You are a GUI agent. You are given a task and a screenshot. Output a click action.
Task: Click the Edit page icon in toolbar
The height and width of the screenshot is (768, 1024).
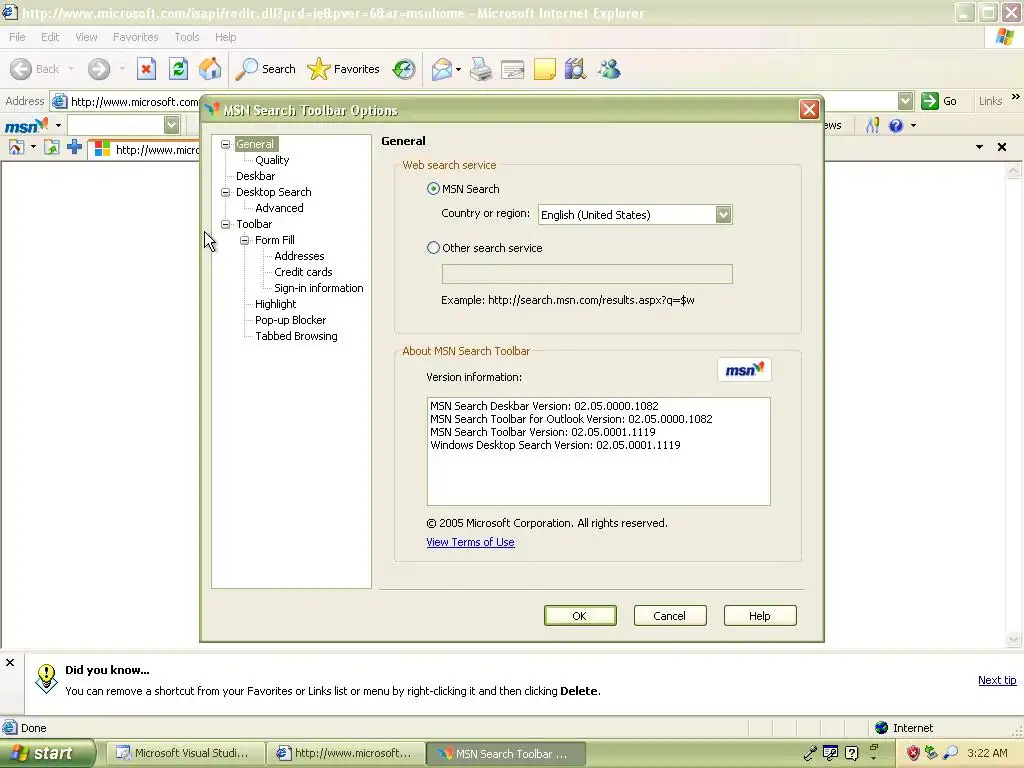click(x=513, y=69)
